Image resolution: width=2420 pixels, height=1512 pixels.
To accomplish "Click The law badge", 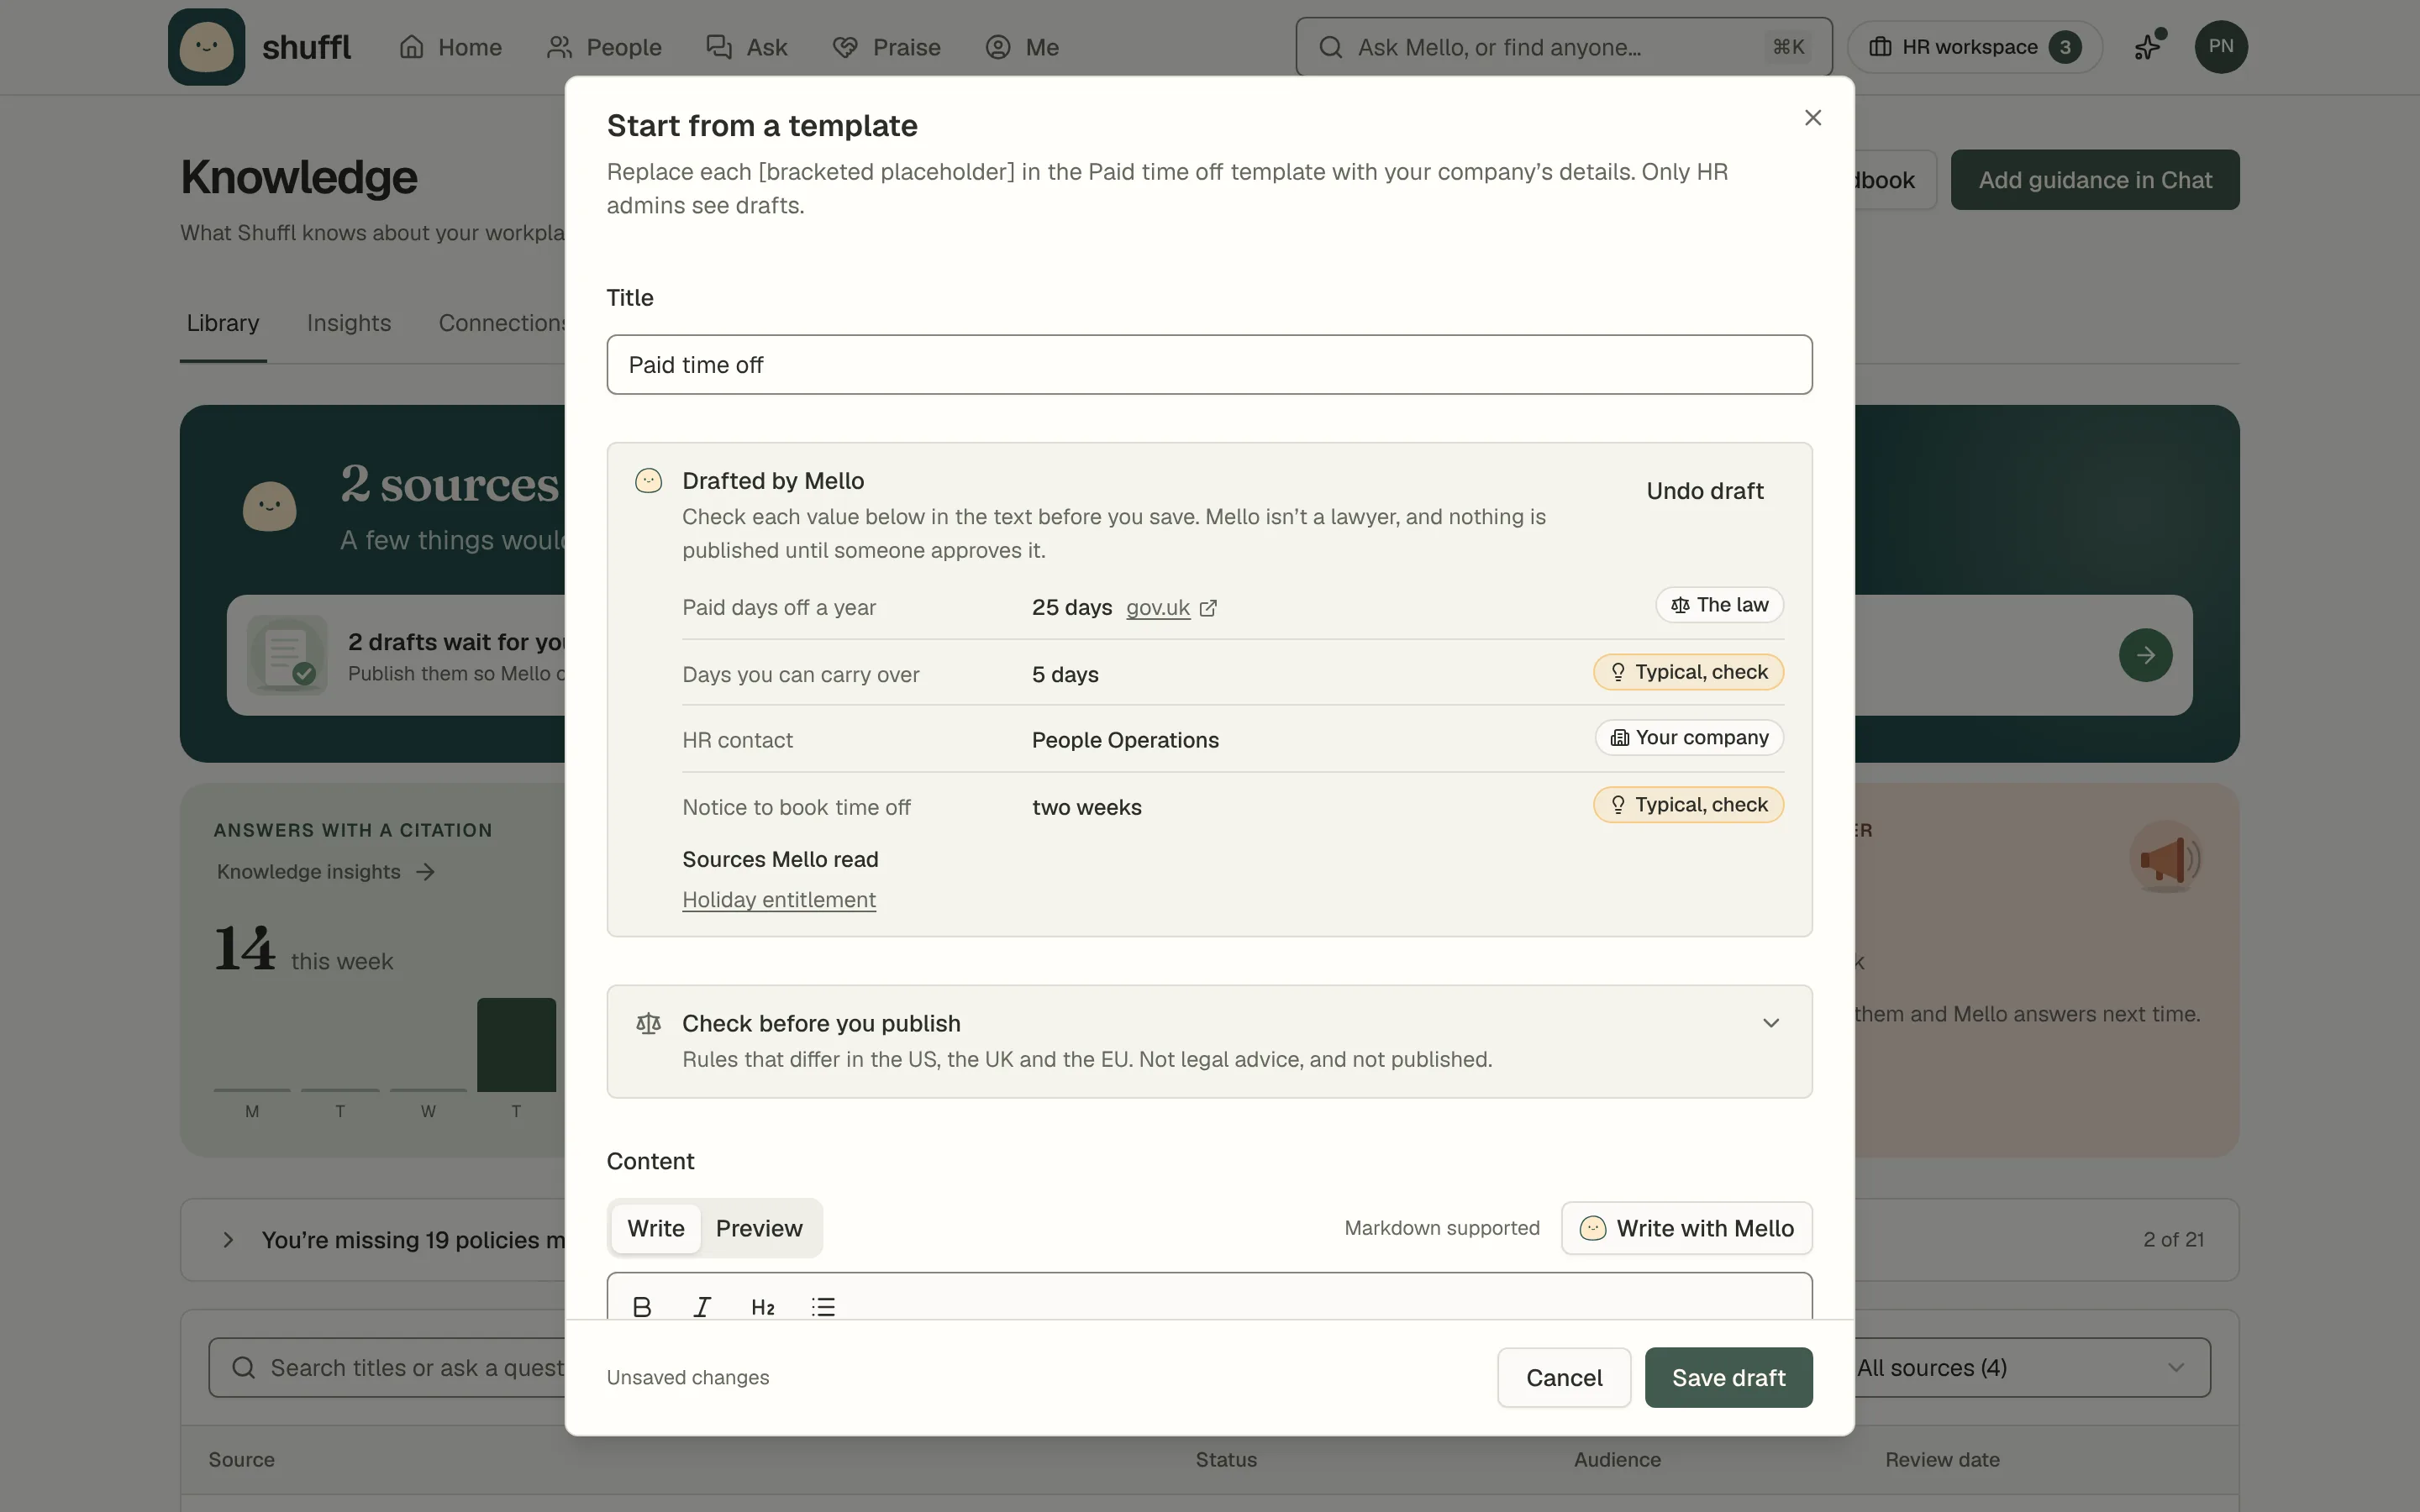I will [x=1719, y=605].
